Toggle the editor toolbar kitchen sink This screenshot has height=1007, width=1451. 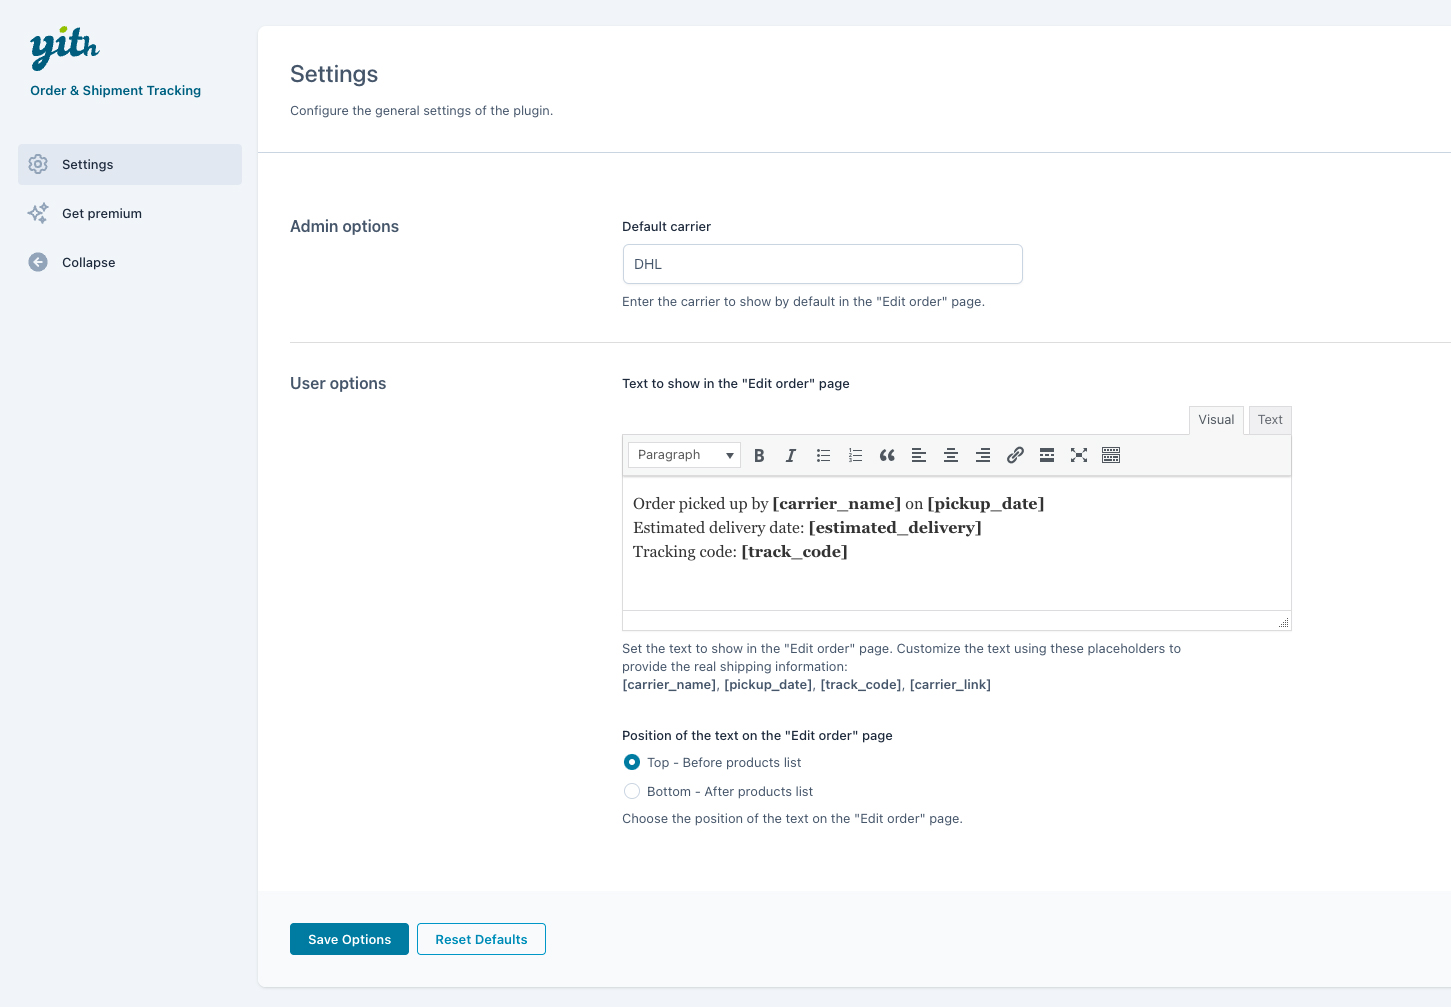pos(1111,455)
